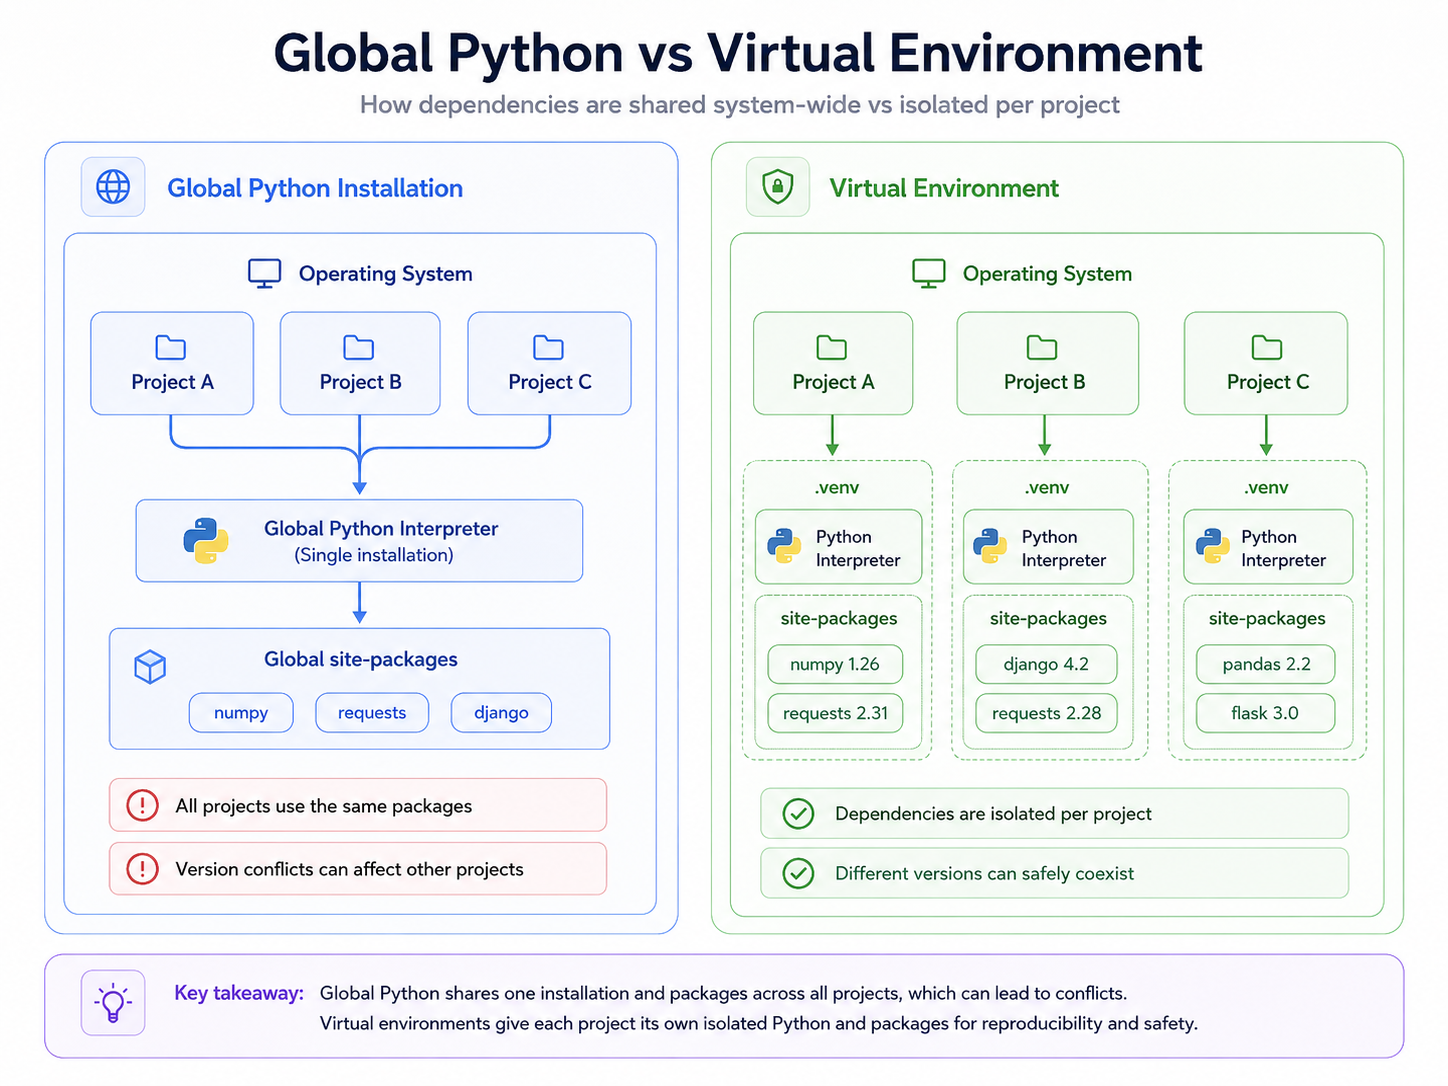Click the Dependencies are isolated per project text
The height and width of the screenshot is (1086, 1448).
[x=993, y=814]
